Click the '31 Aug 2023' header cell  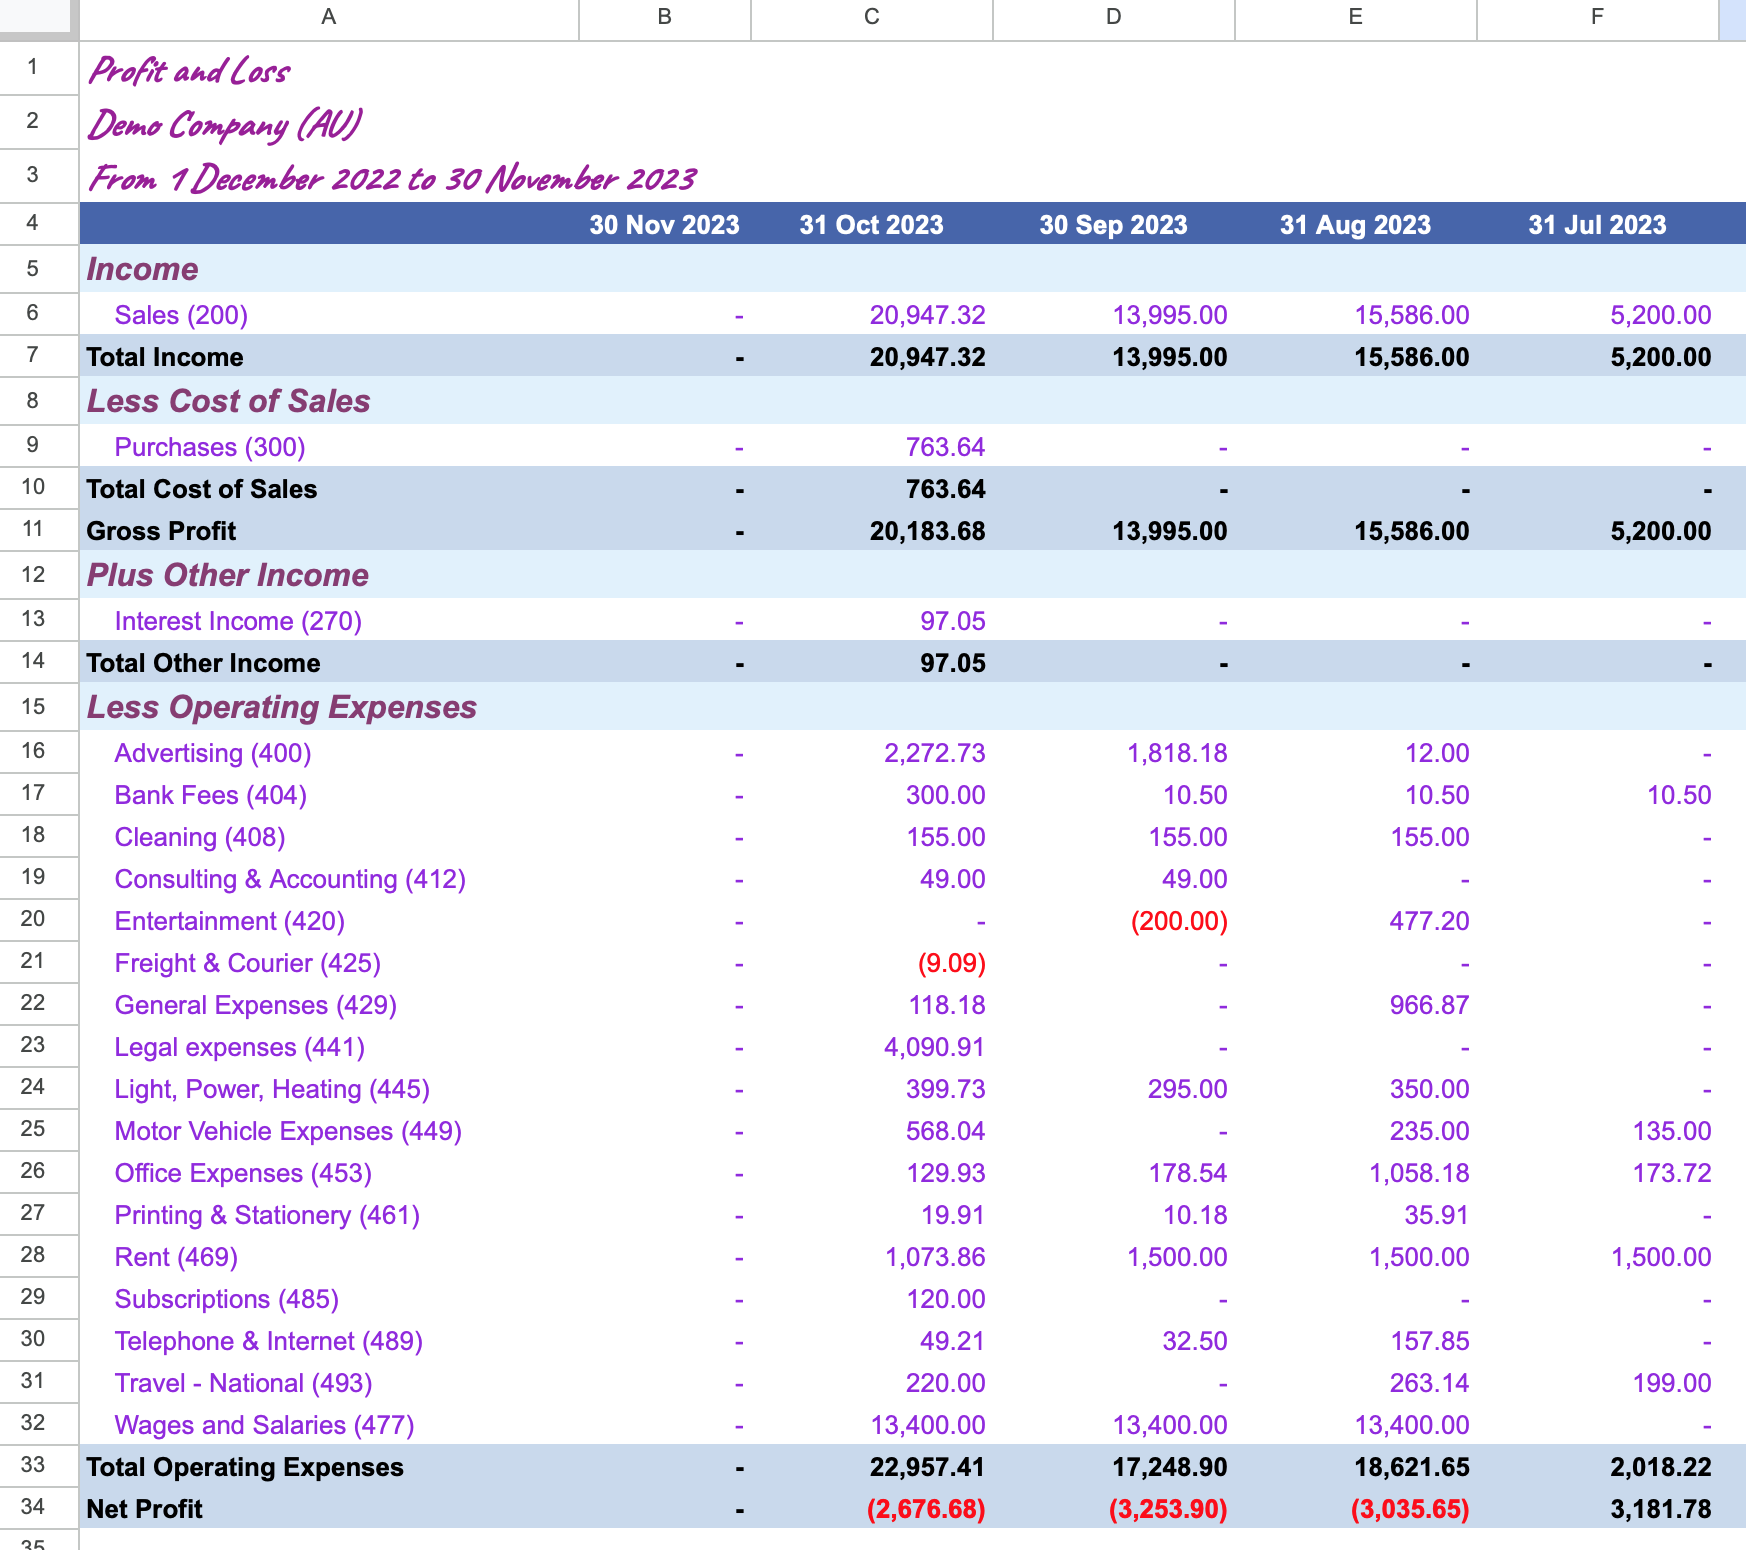pyautogui.click(x=1355, y=224)
